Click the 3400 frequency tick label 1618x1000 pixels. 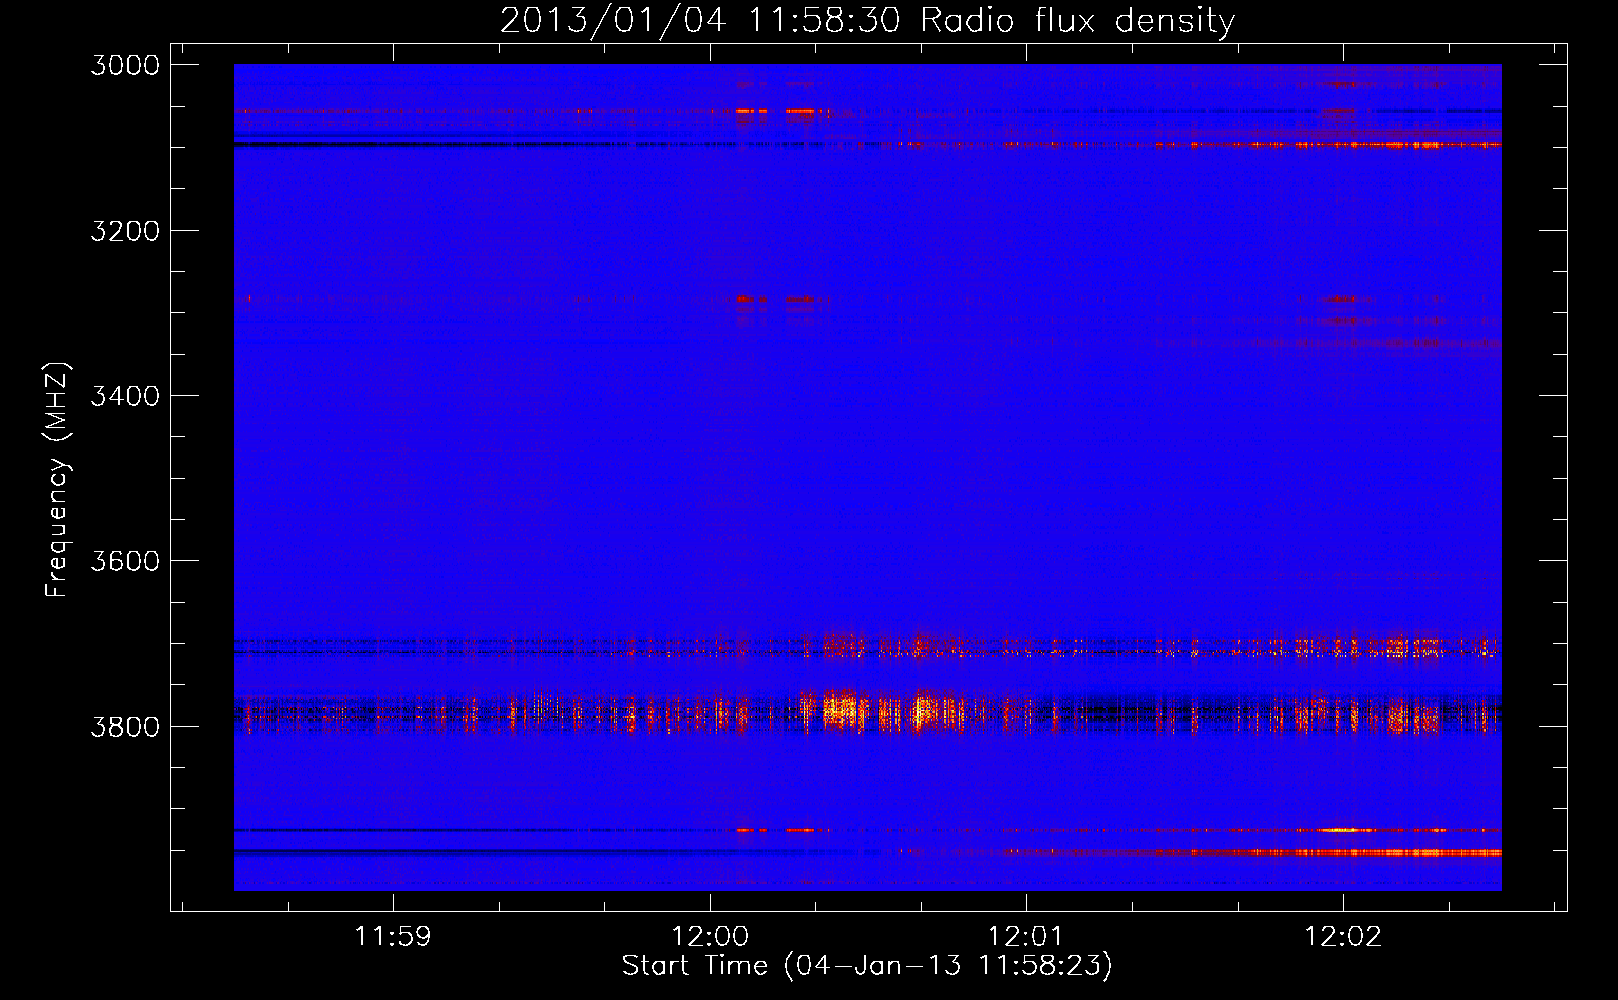[125, 396]
